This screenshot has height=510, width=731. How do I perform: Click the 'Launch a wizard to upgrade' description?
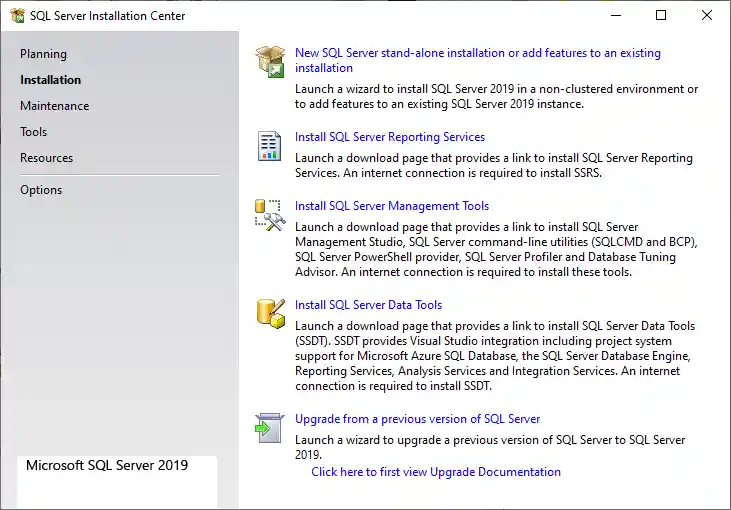490,447
